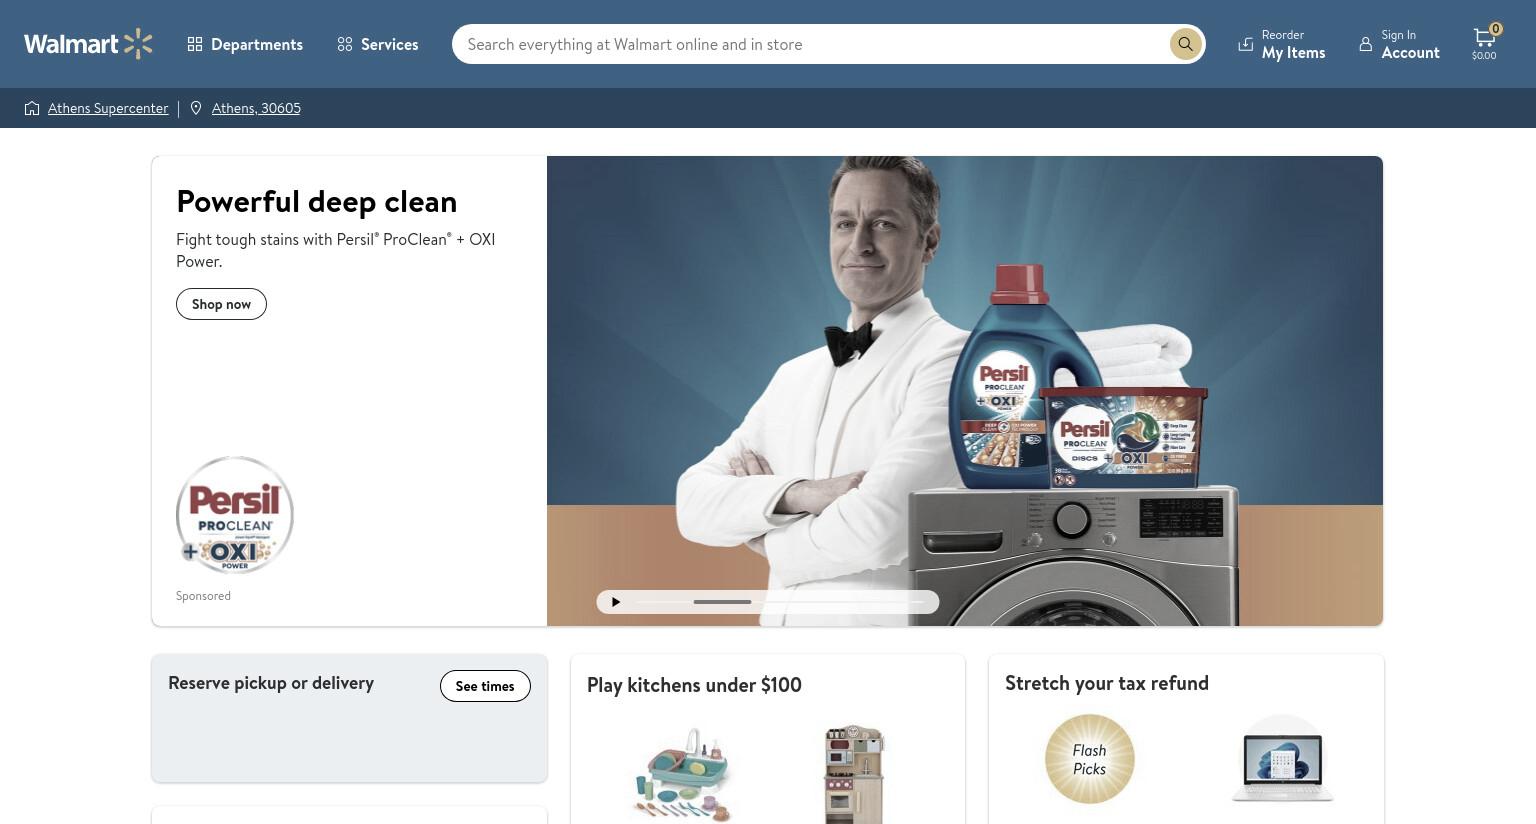Click the store icon beside Athens Supercenter
Viewport: 1536px width, 824px height.
[x=32, y=108]
